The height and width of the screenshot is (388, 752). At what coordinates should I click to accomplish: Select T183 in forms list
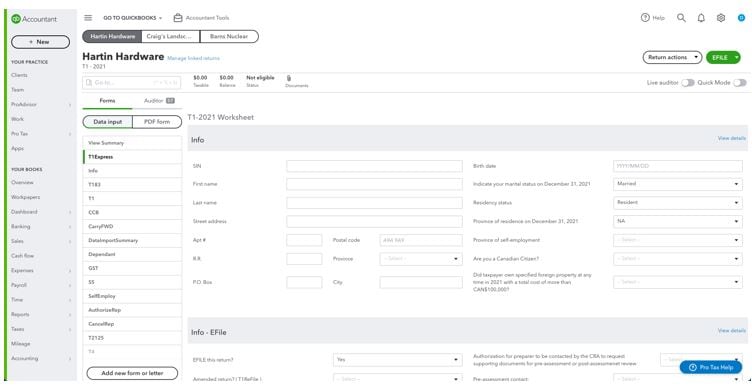pyautogui.click(x=132, y=185)
